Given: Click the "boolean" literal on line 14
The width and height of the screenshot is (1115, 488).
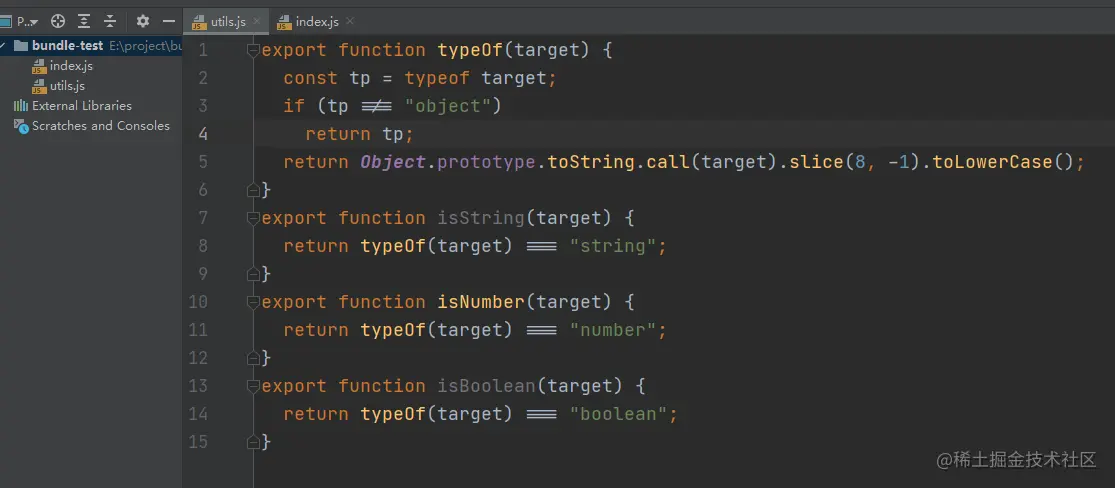Looking at the screenshot, I should click(618, 414).
